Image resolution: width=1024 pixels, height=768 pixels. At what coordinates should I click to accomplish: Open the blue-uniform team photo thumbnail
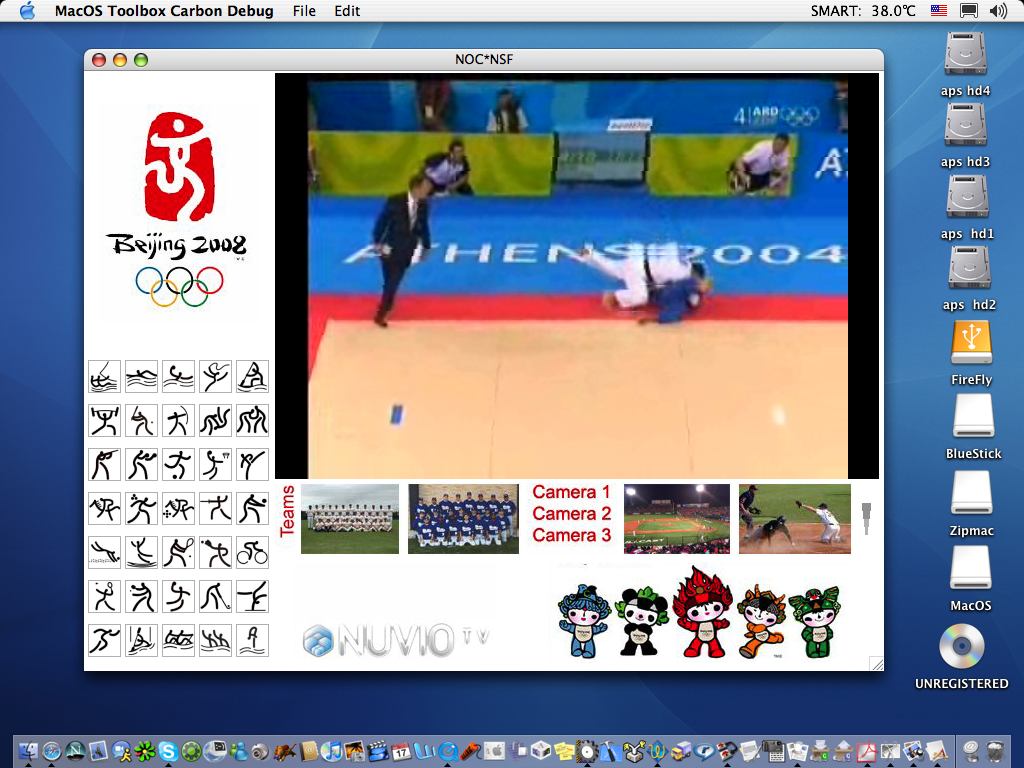click(x=463, y=519)
